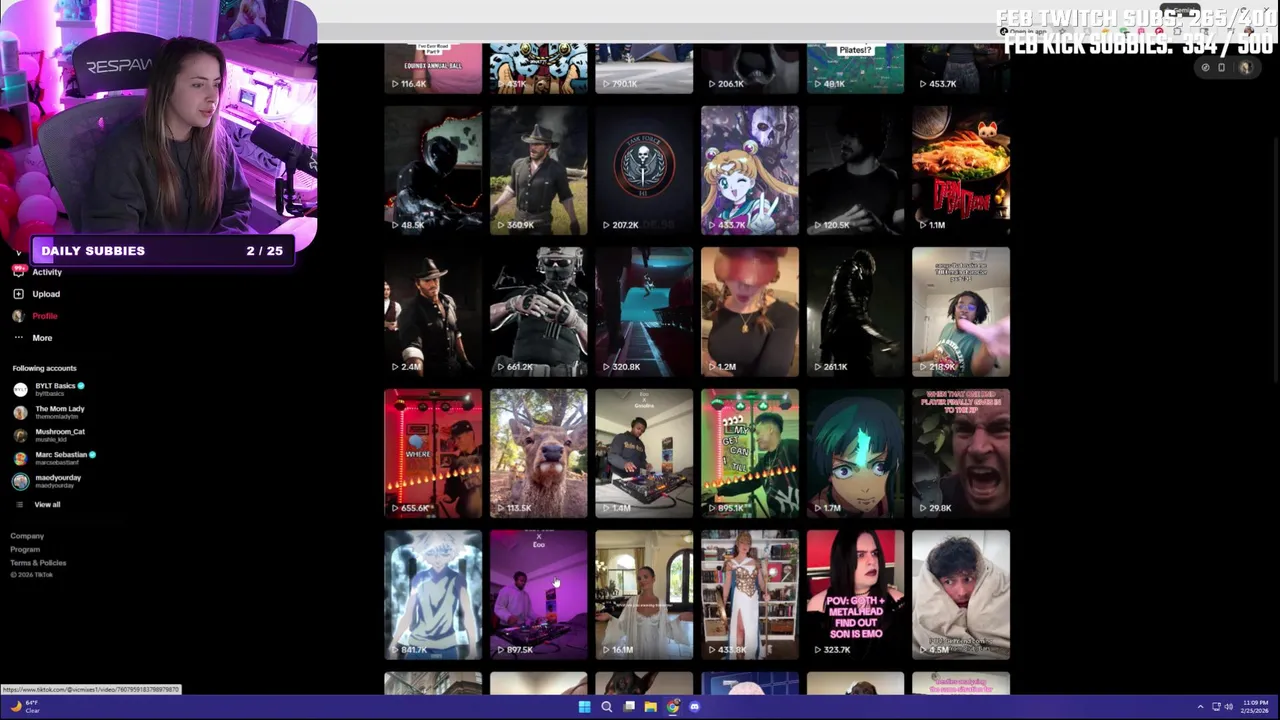Open the Profile avatar icon in sidebar

18,316
